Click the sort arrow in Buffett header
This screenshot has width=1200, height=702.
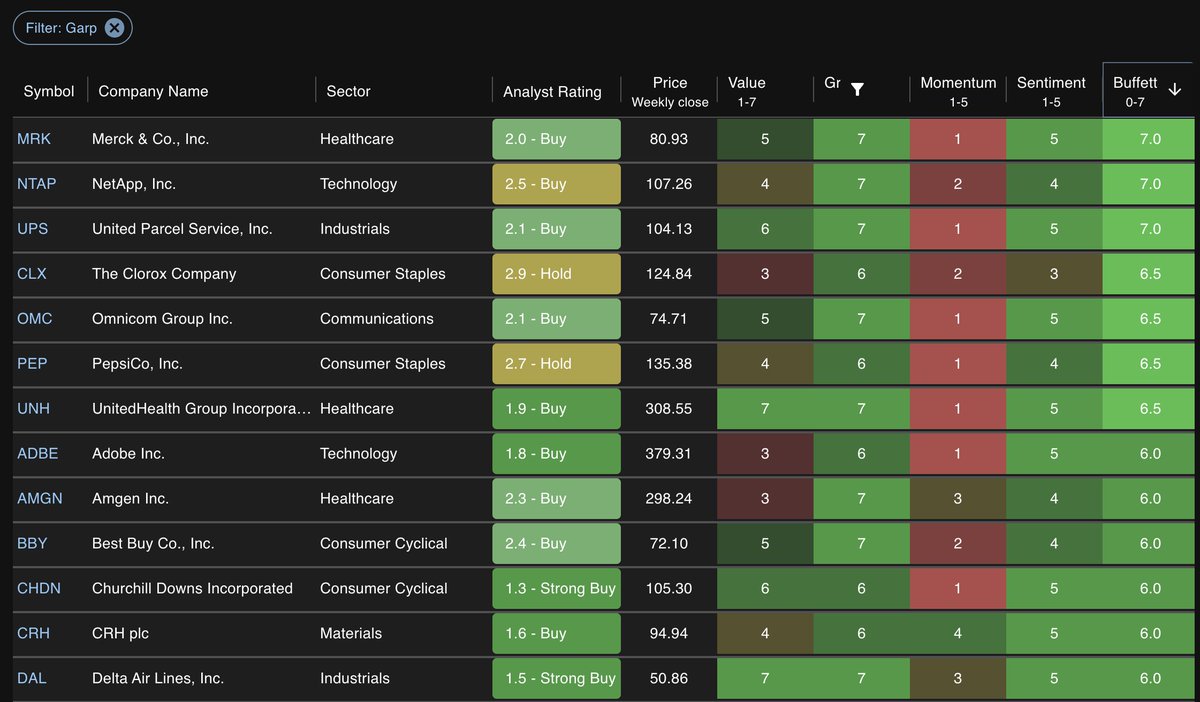pos(1175,90)
